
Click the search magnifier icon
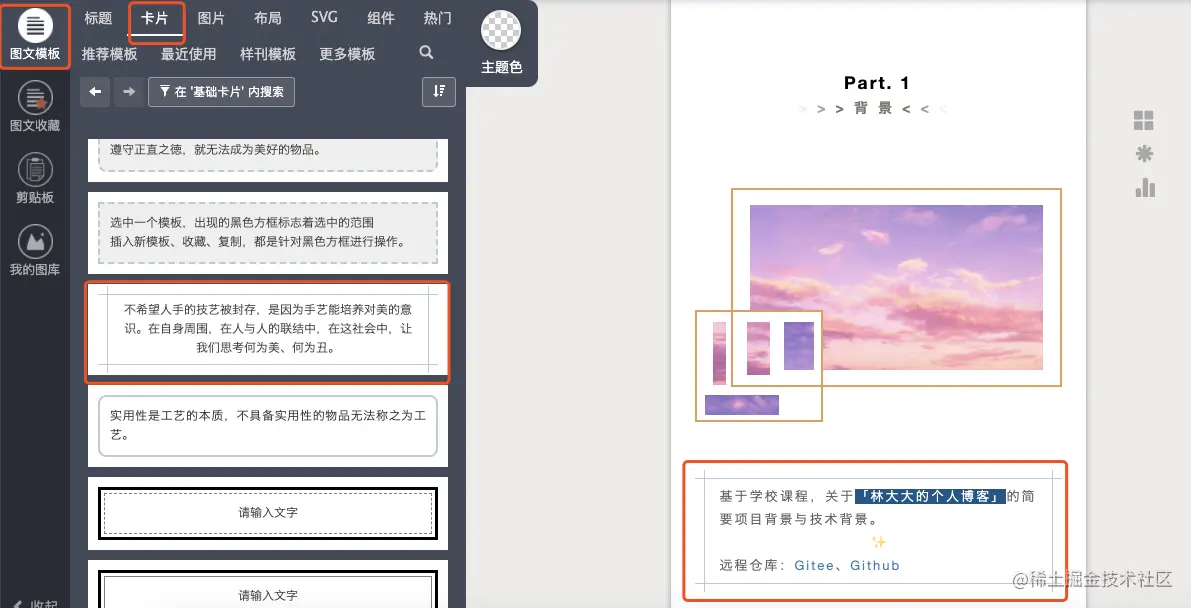[x=426, y=52]
